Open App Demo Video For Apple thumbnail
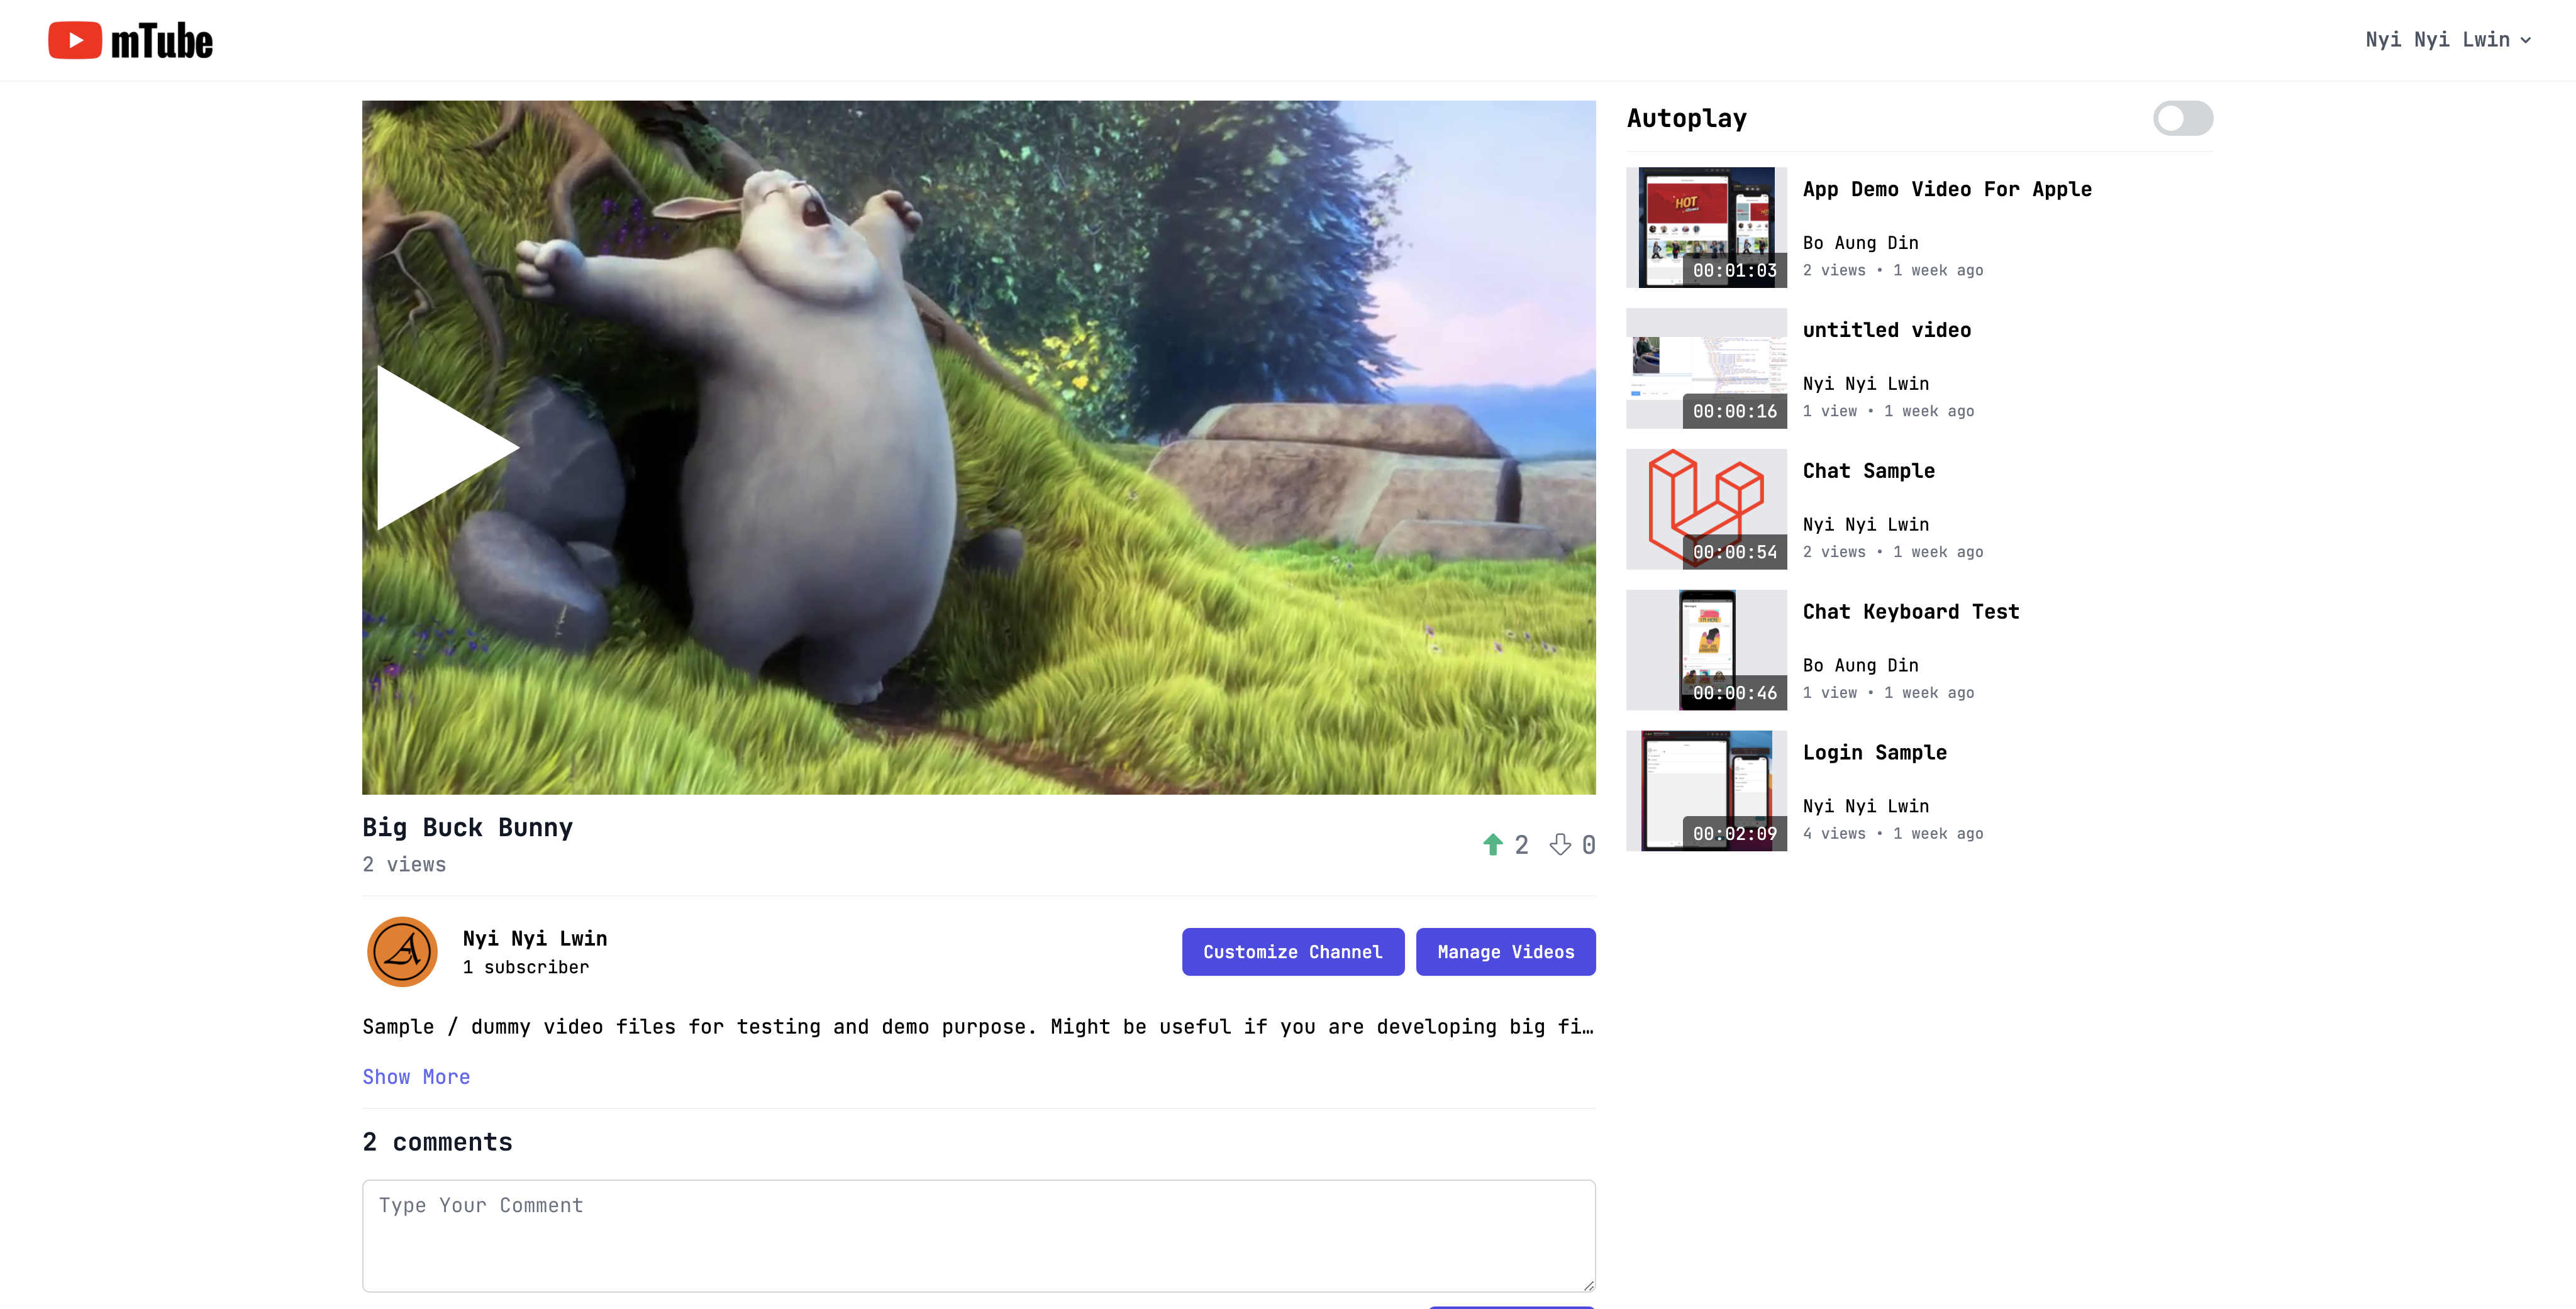 [1706, 228]
